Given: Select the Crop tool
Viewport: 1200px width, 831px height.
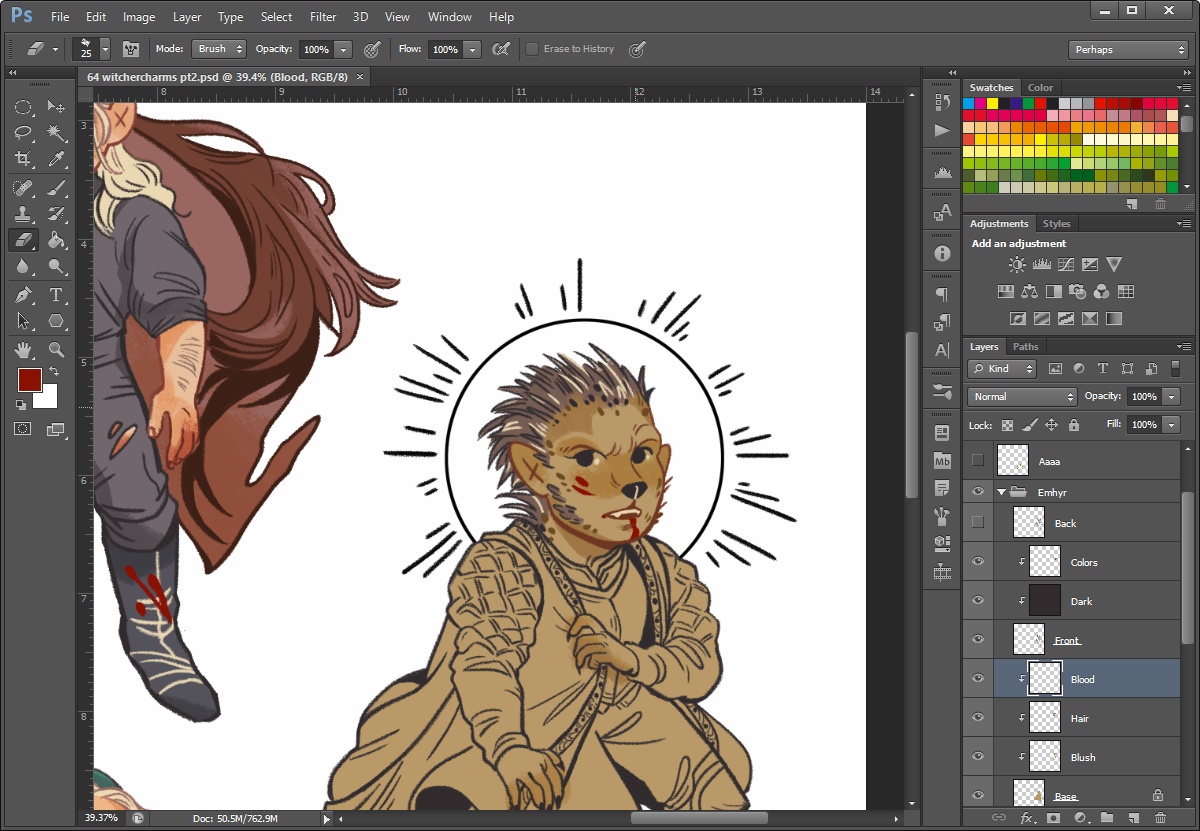Looking at the screenshot, I should coord(23,159).
